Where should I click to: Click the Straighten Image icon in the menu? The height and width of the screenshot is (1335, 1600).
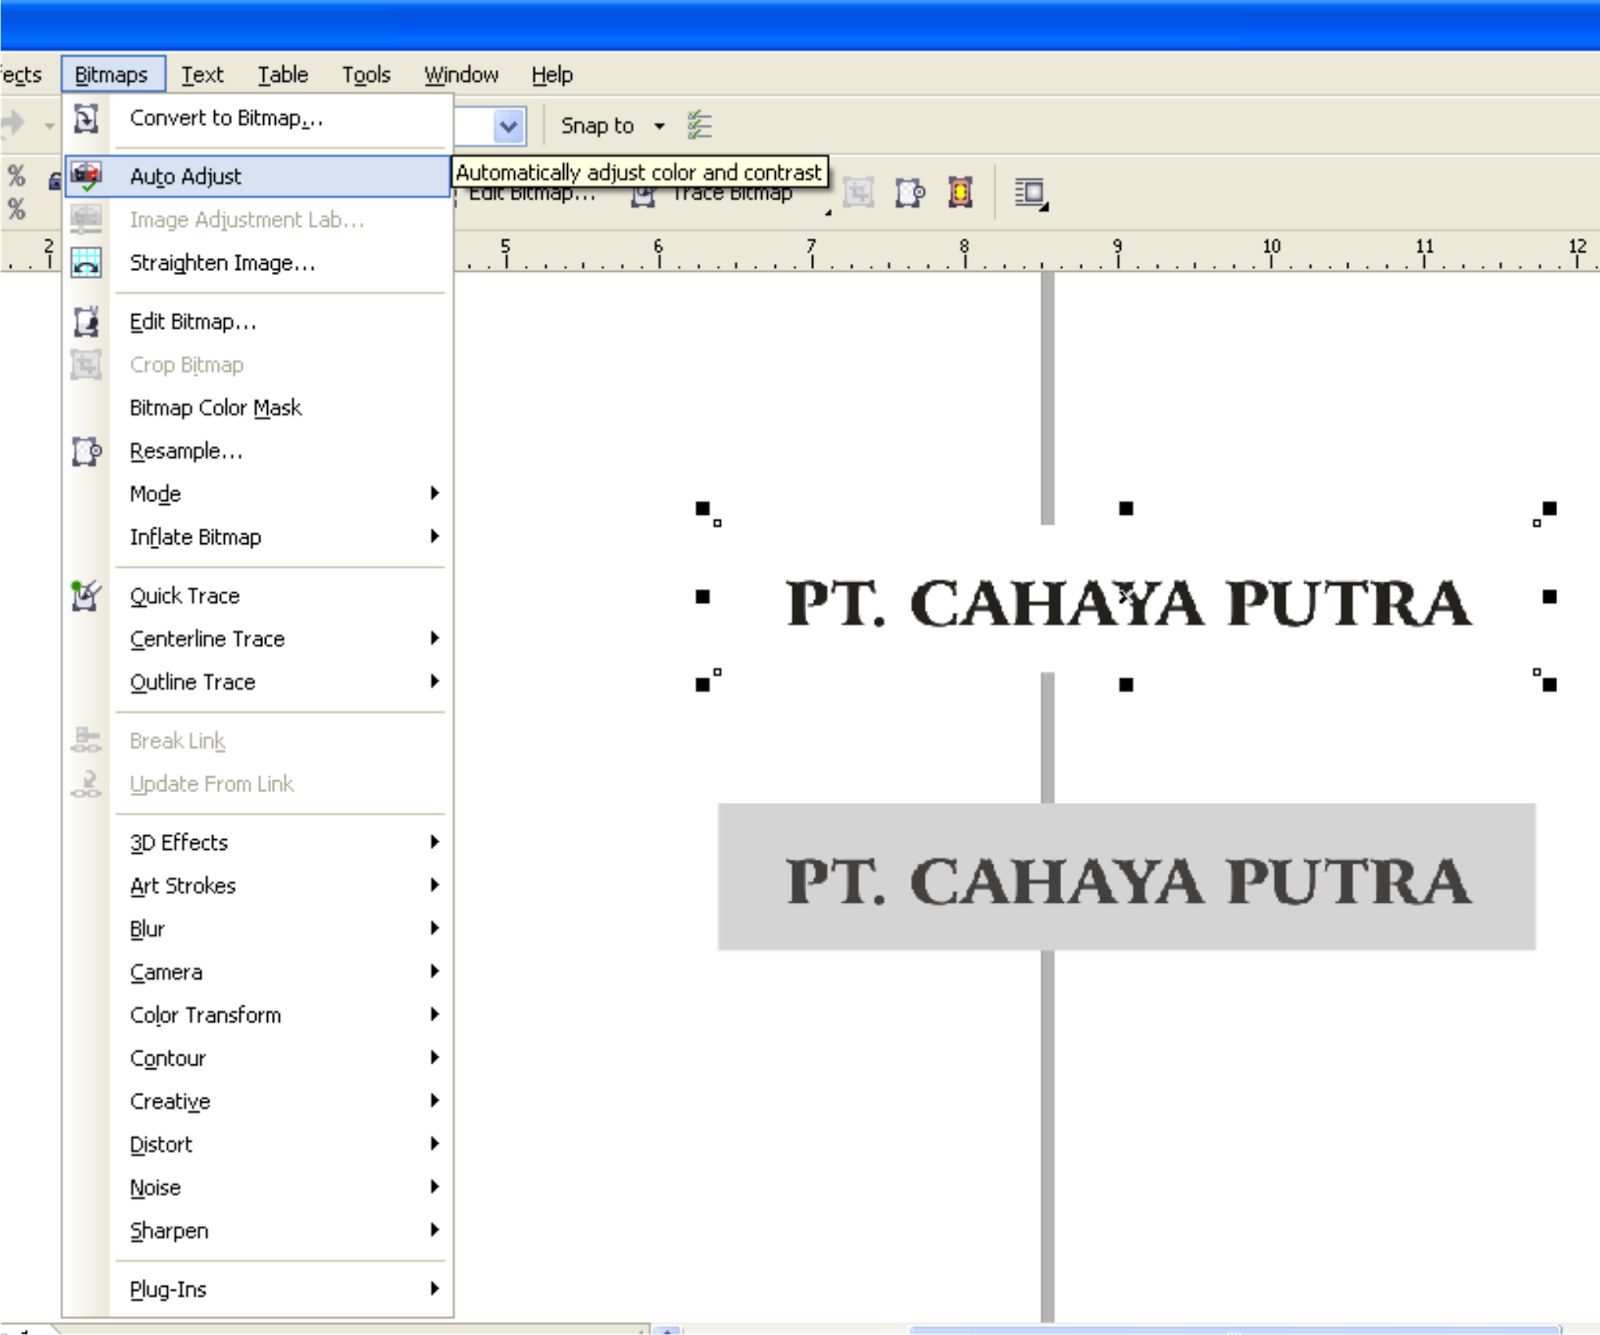point(86,264)
